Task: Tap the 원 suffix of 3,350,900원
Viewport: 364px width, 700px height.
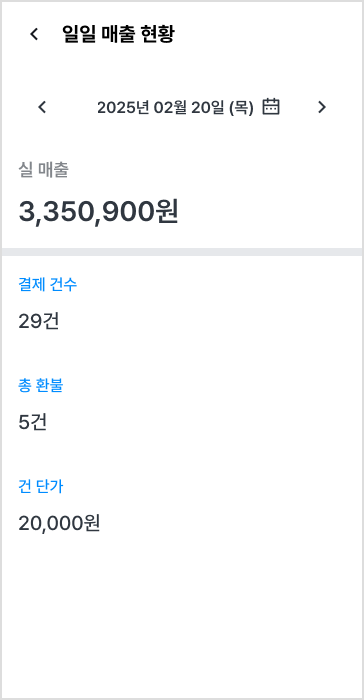Action: [166, 212]
